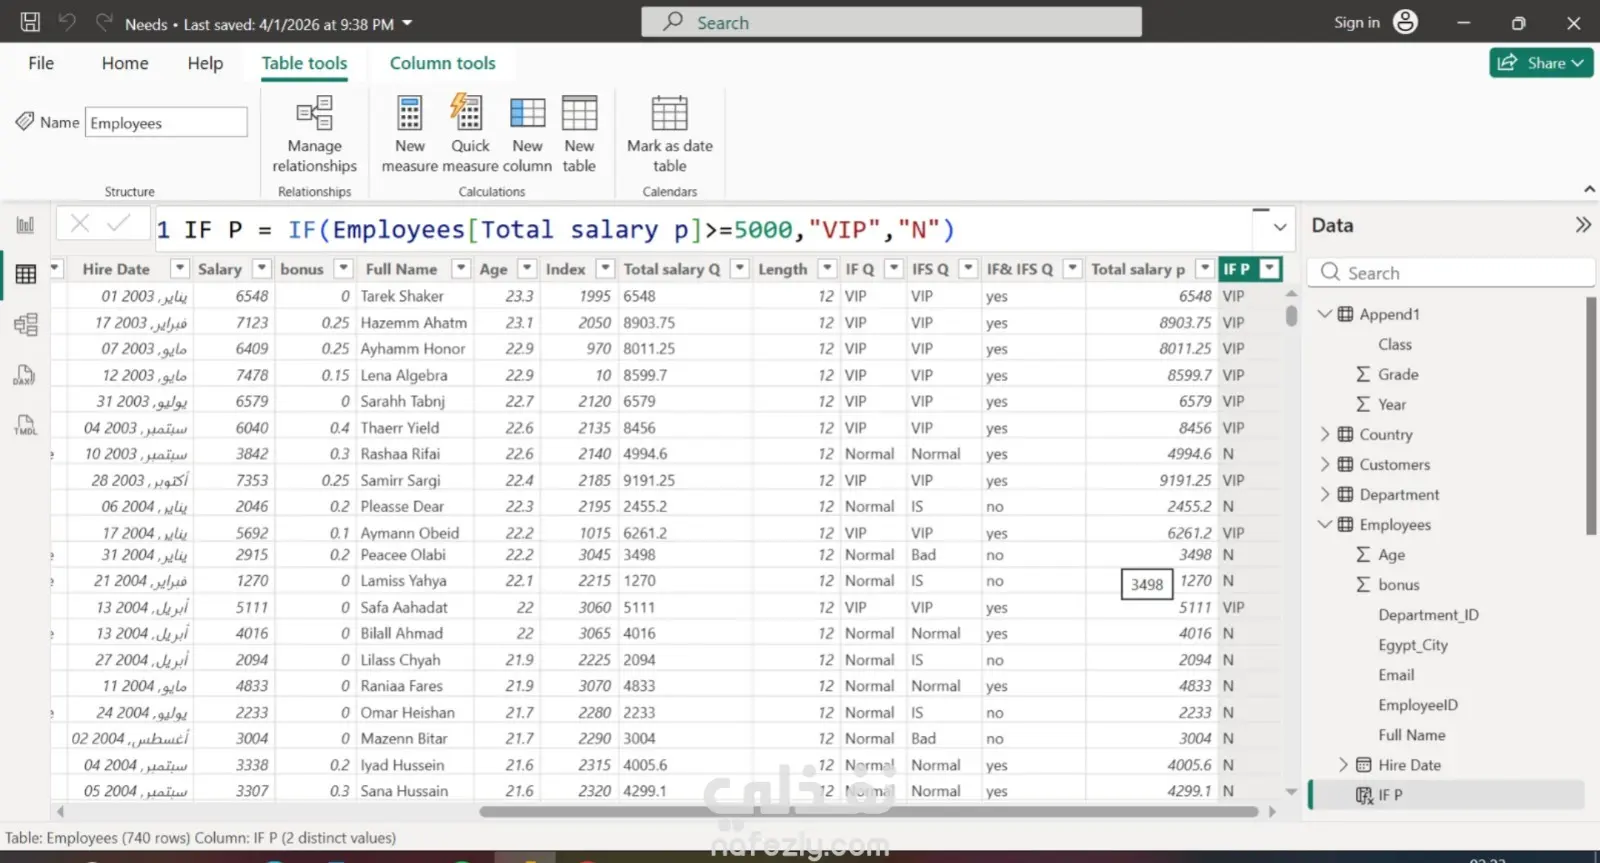
Task: Click the Sign in link
Action: 1356,22
